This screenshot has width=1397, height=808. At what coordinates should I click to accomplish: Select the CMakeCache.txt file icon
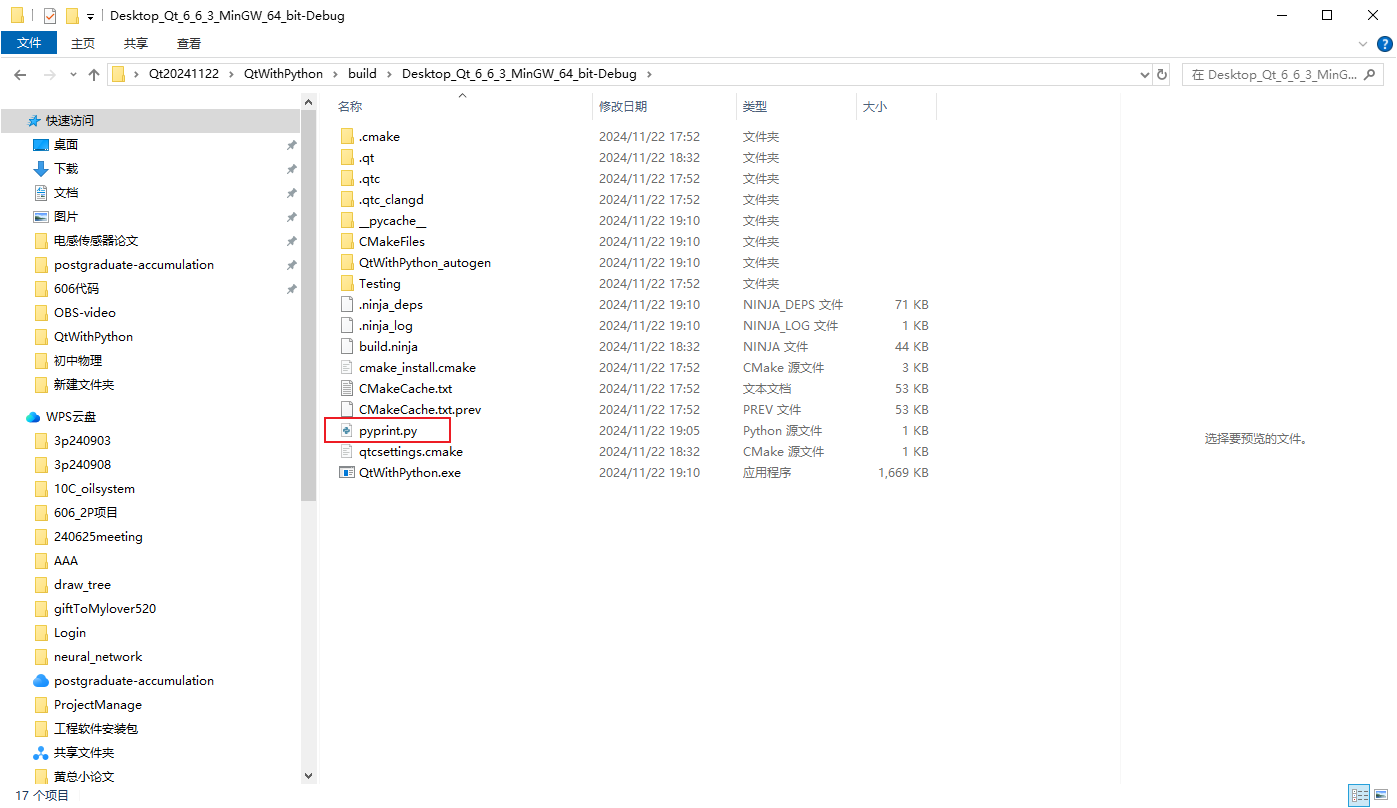[347, 388]
